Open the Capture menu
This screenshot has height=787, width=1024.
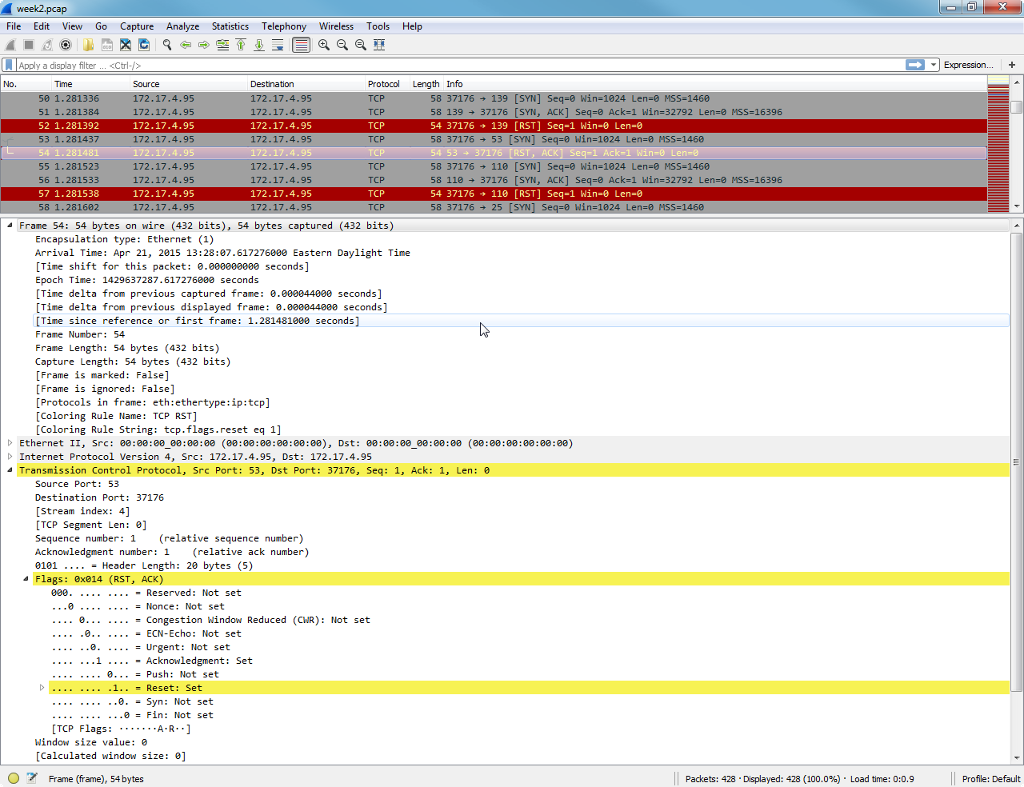coord(137,26)
